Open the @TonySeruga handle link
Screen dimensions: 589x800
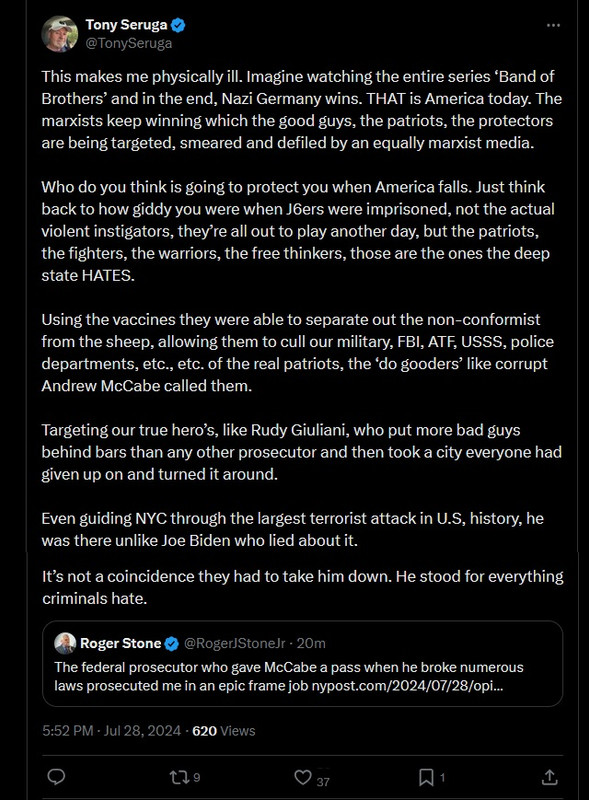coord(129,43)
